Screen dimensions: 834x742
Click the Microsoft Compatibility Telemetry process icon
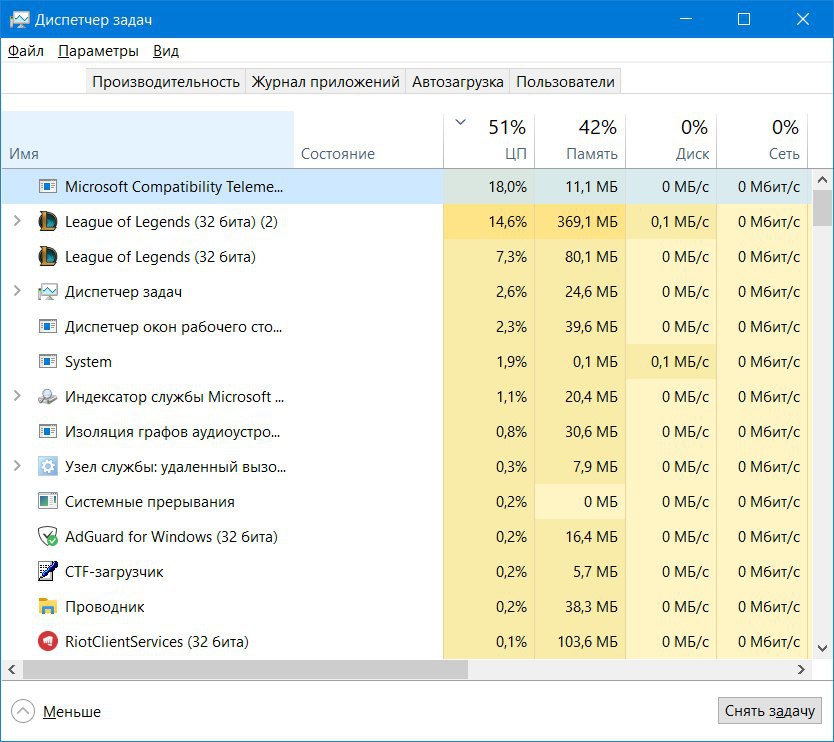(x=48, y=187)
